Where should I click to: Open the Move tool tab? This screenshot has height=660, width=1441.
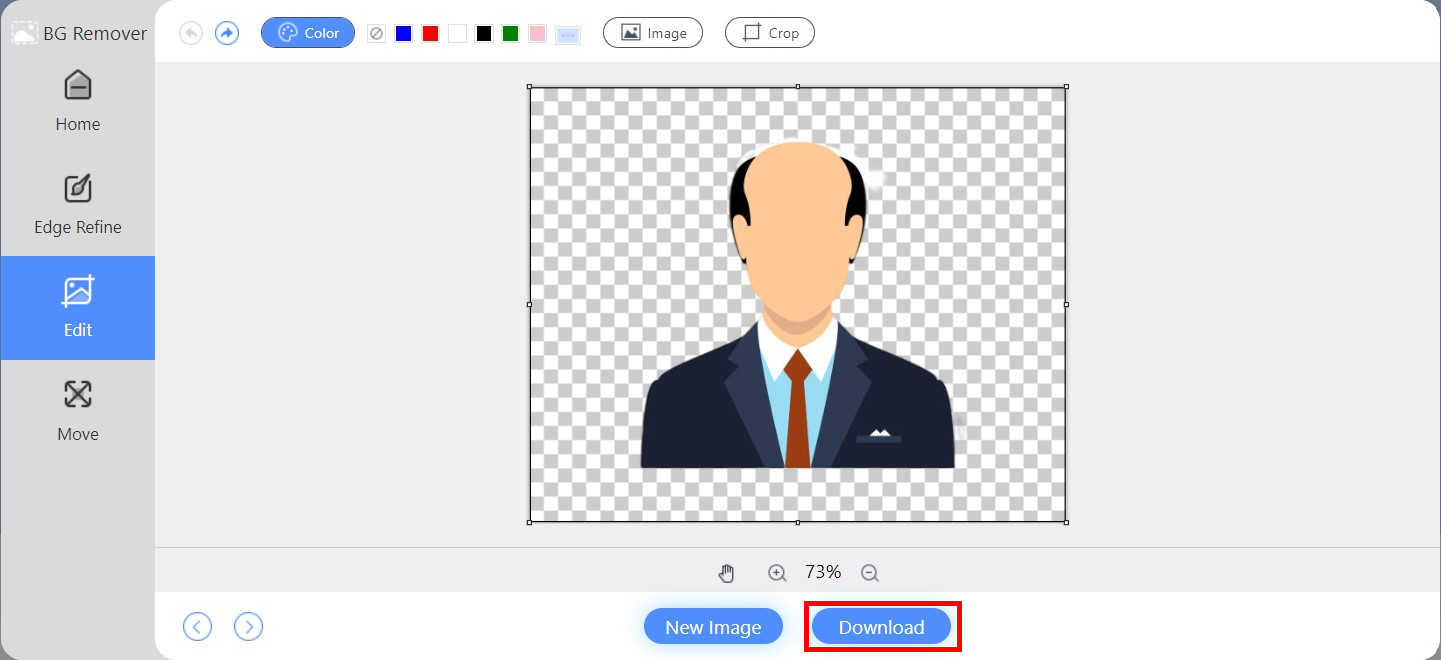[78, 410]
